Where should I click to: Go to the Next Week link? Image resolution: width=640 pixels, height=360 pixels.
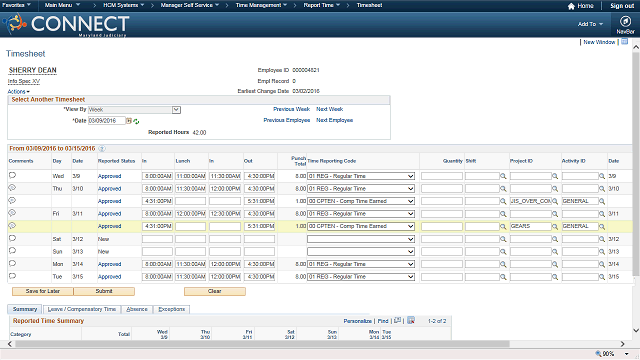(329, 109)
